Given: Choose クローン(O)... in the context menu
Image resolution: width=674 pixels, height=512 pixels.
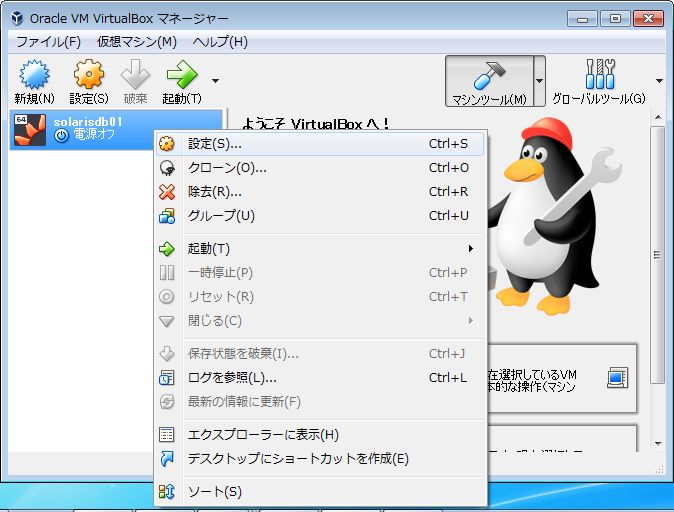Looking at the screenshot, I should pos(320,168).
